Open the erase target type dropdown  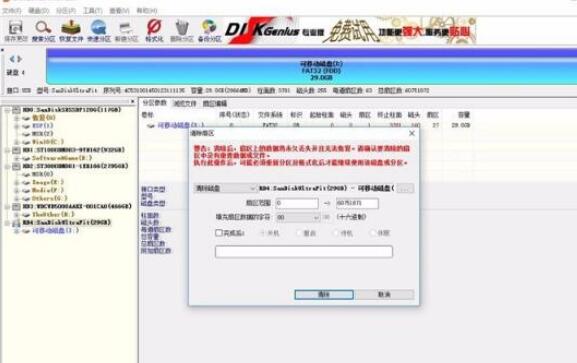click(x=225, y=188)
